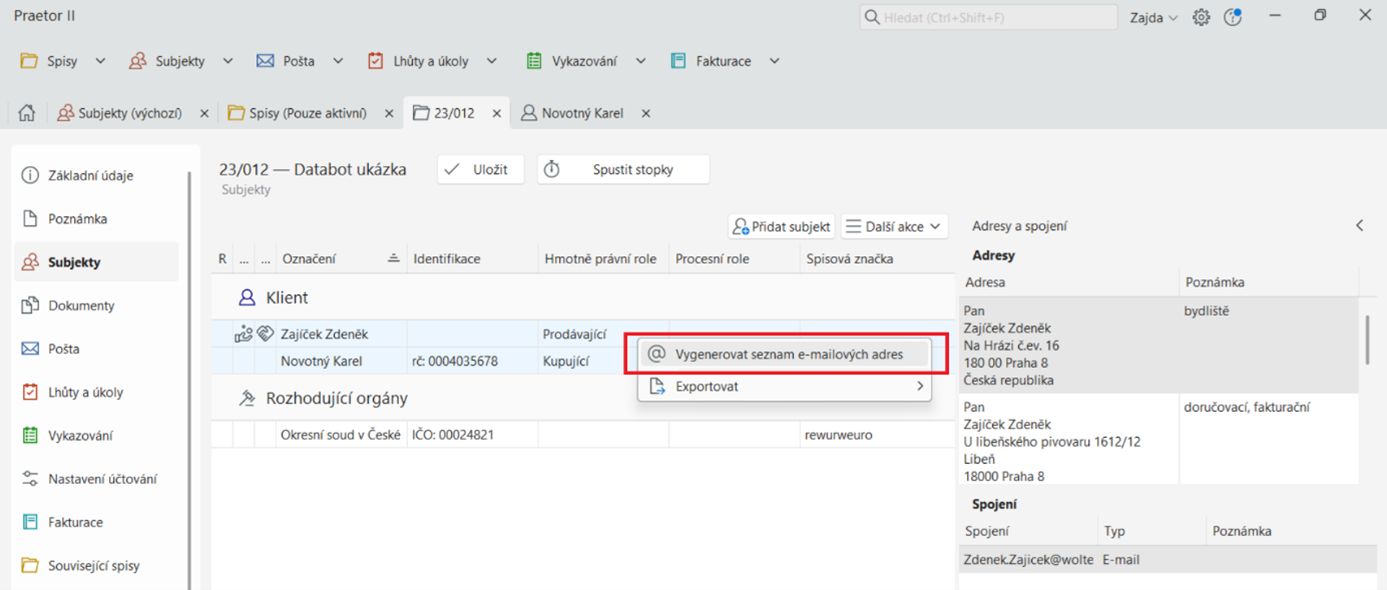The image size is (1387, 590).
Task: Expand the Spisy toolbar dropdown arrow
Action: click(100, 61)
